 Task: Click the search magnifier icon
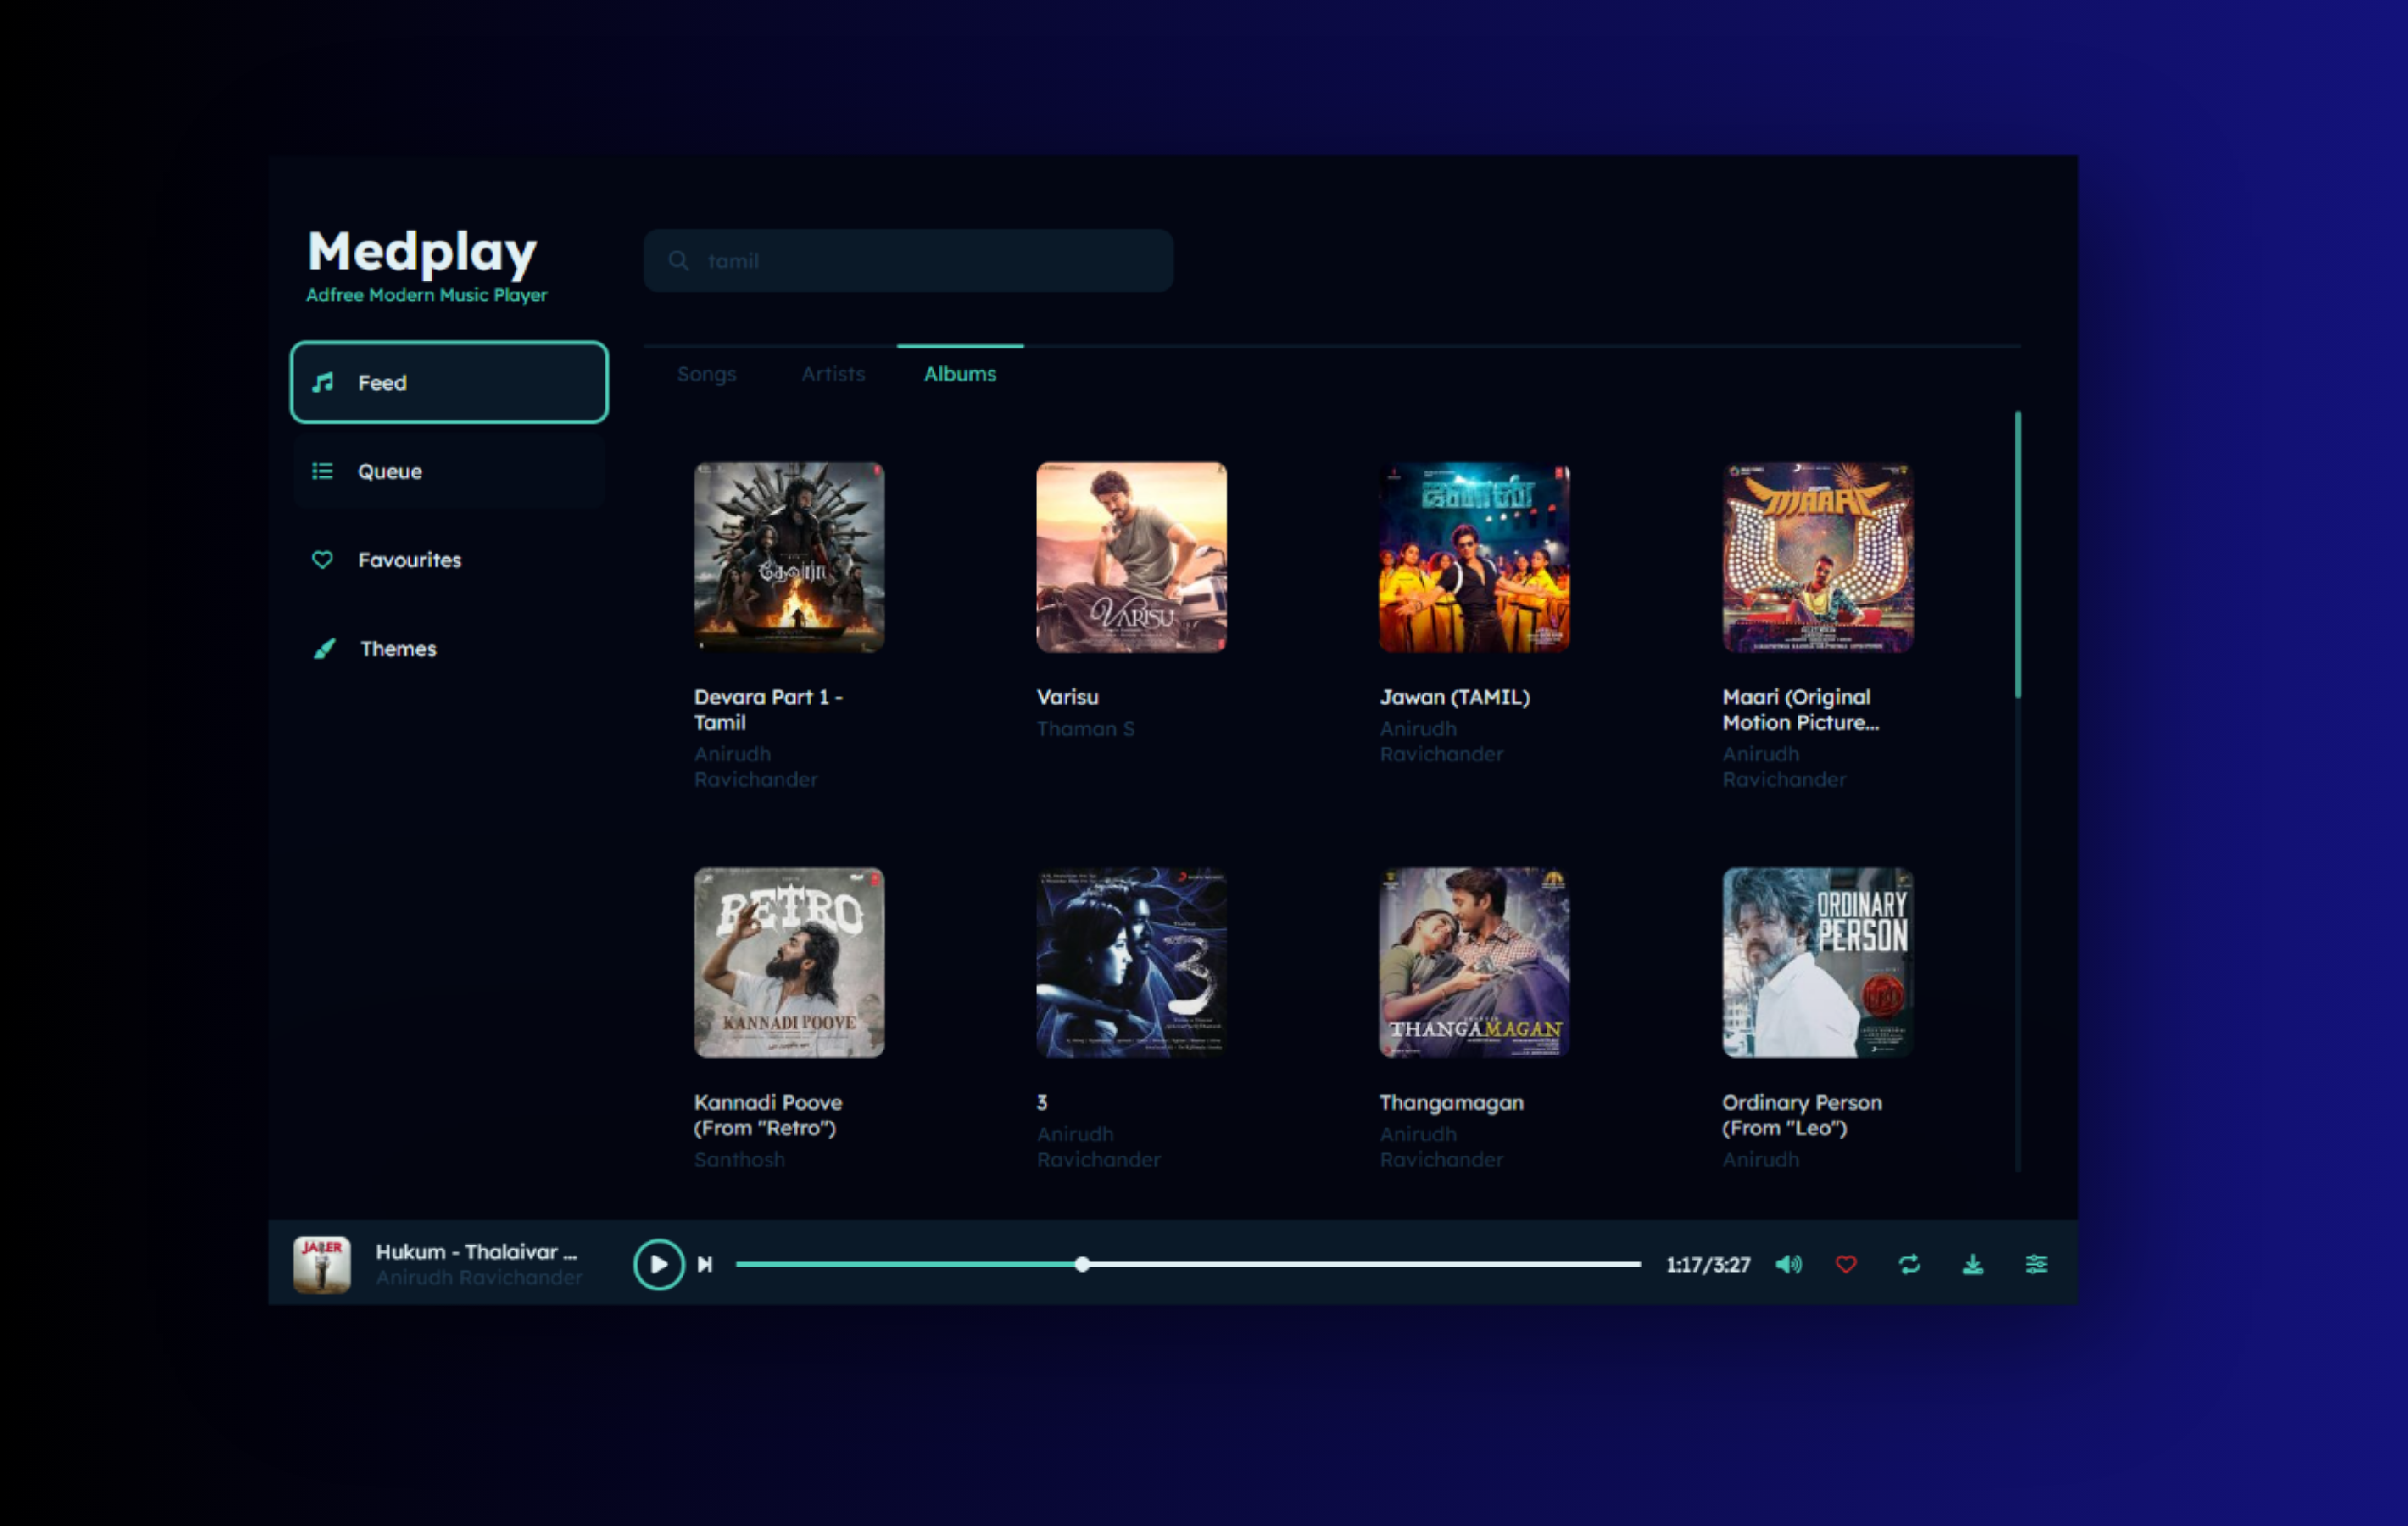coord(679,261)
